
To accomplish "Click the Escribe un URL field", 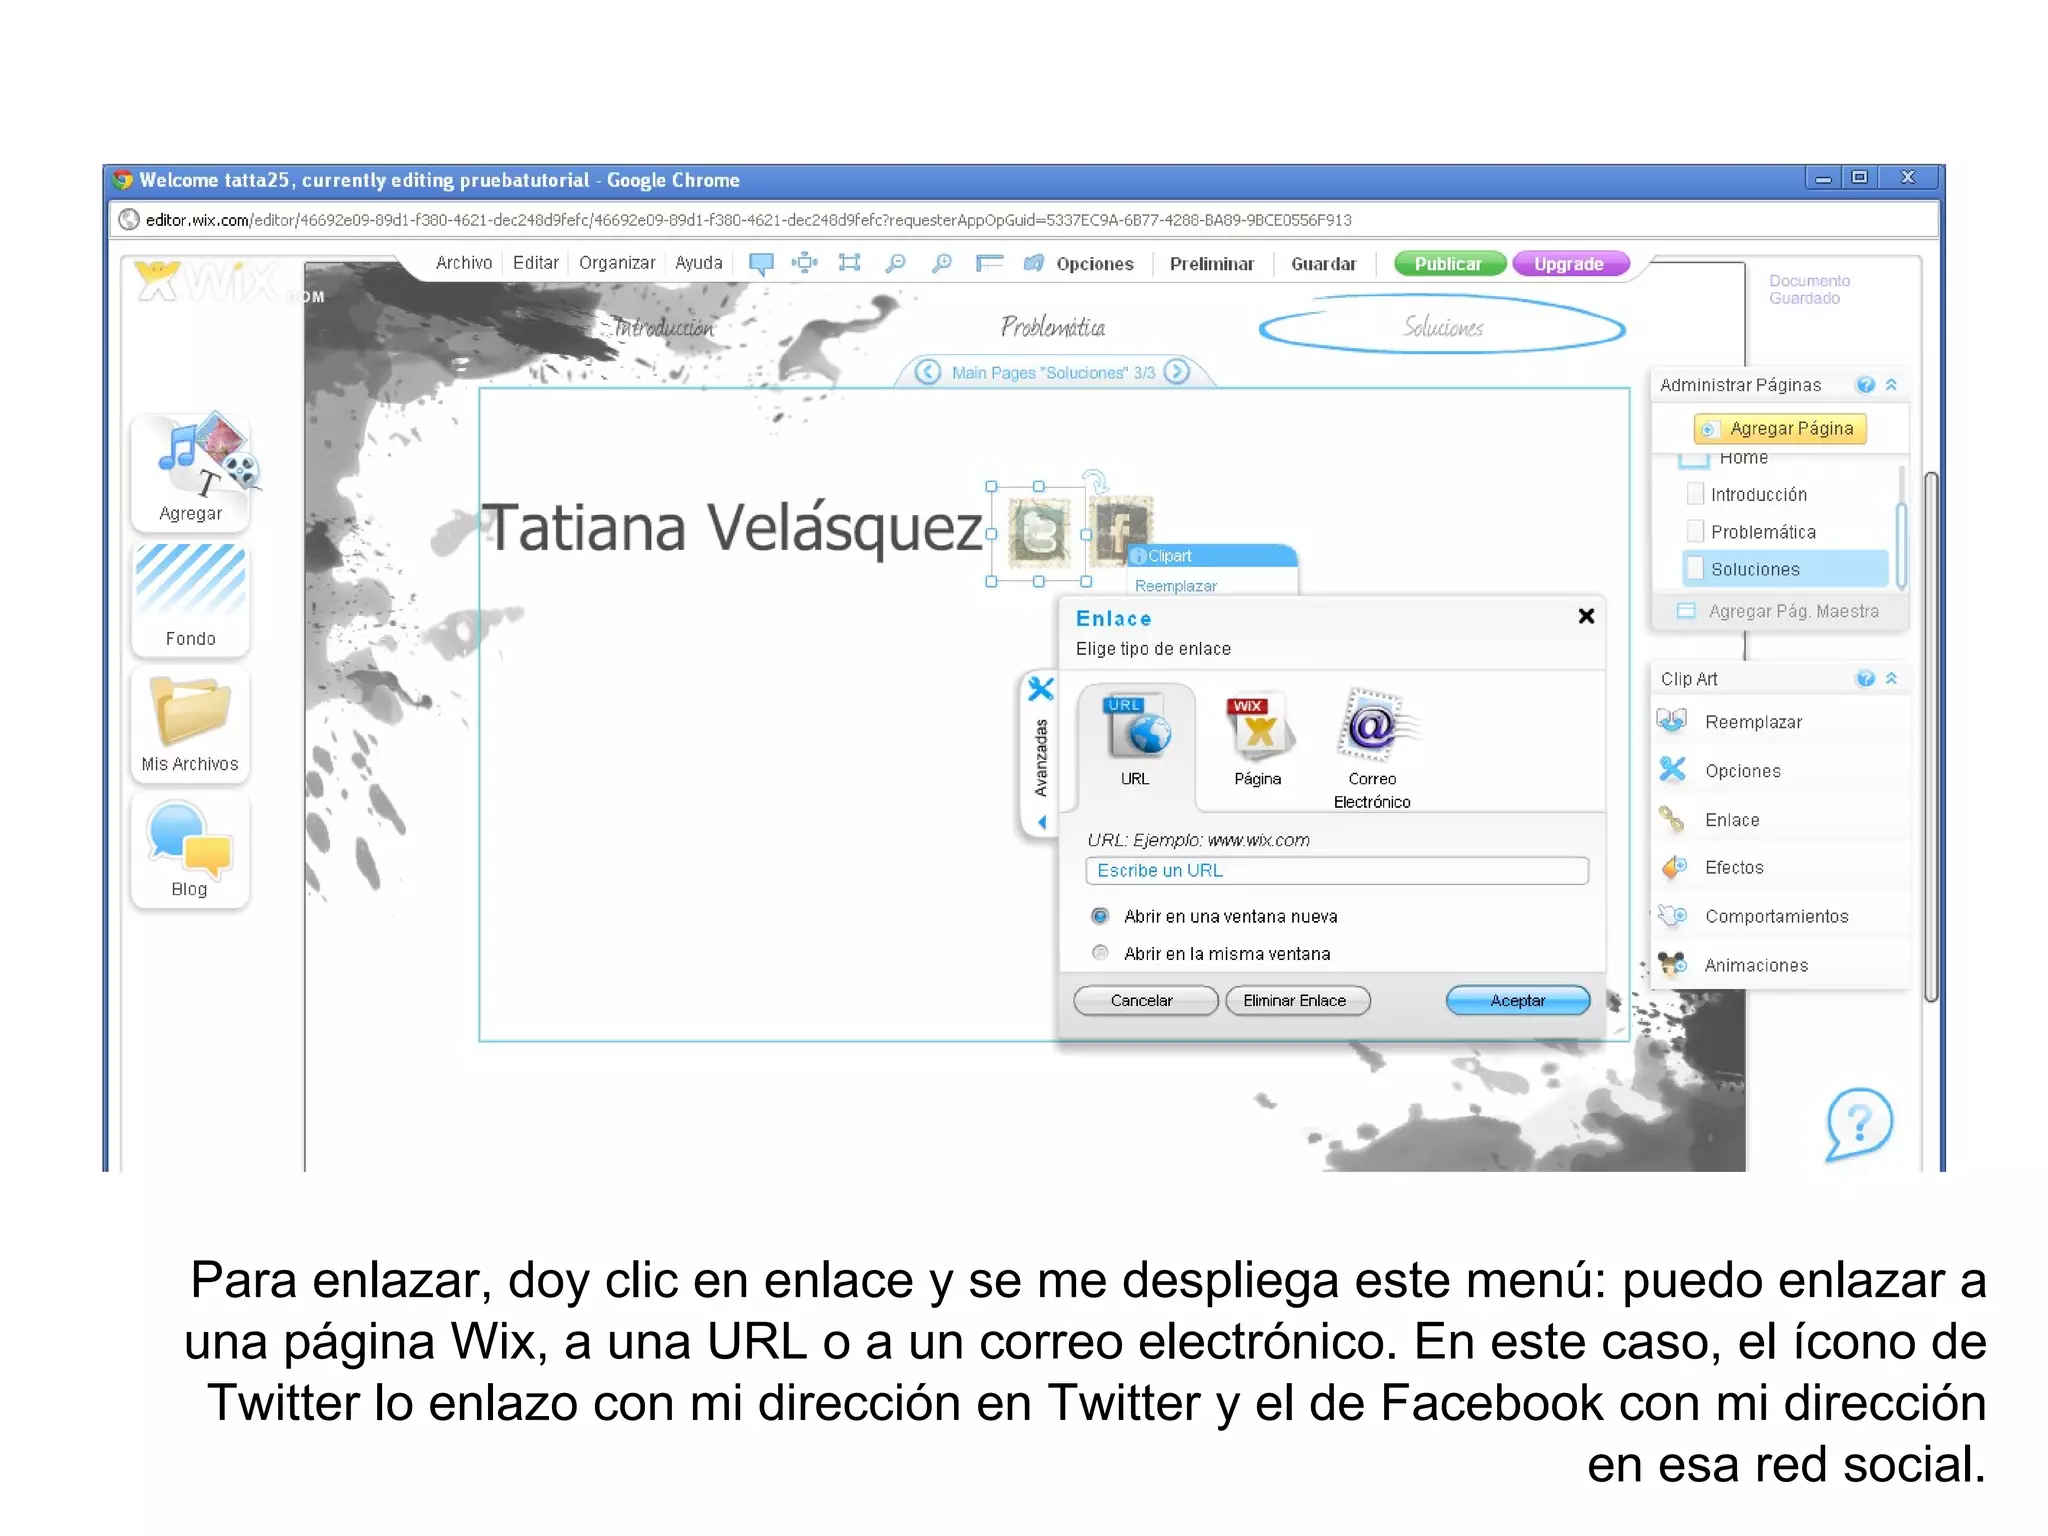I will [x=1337, y=870].
